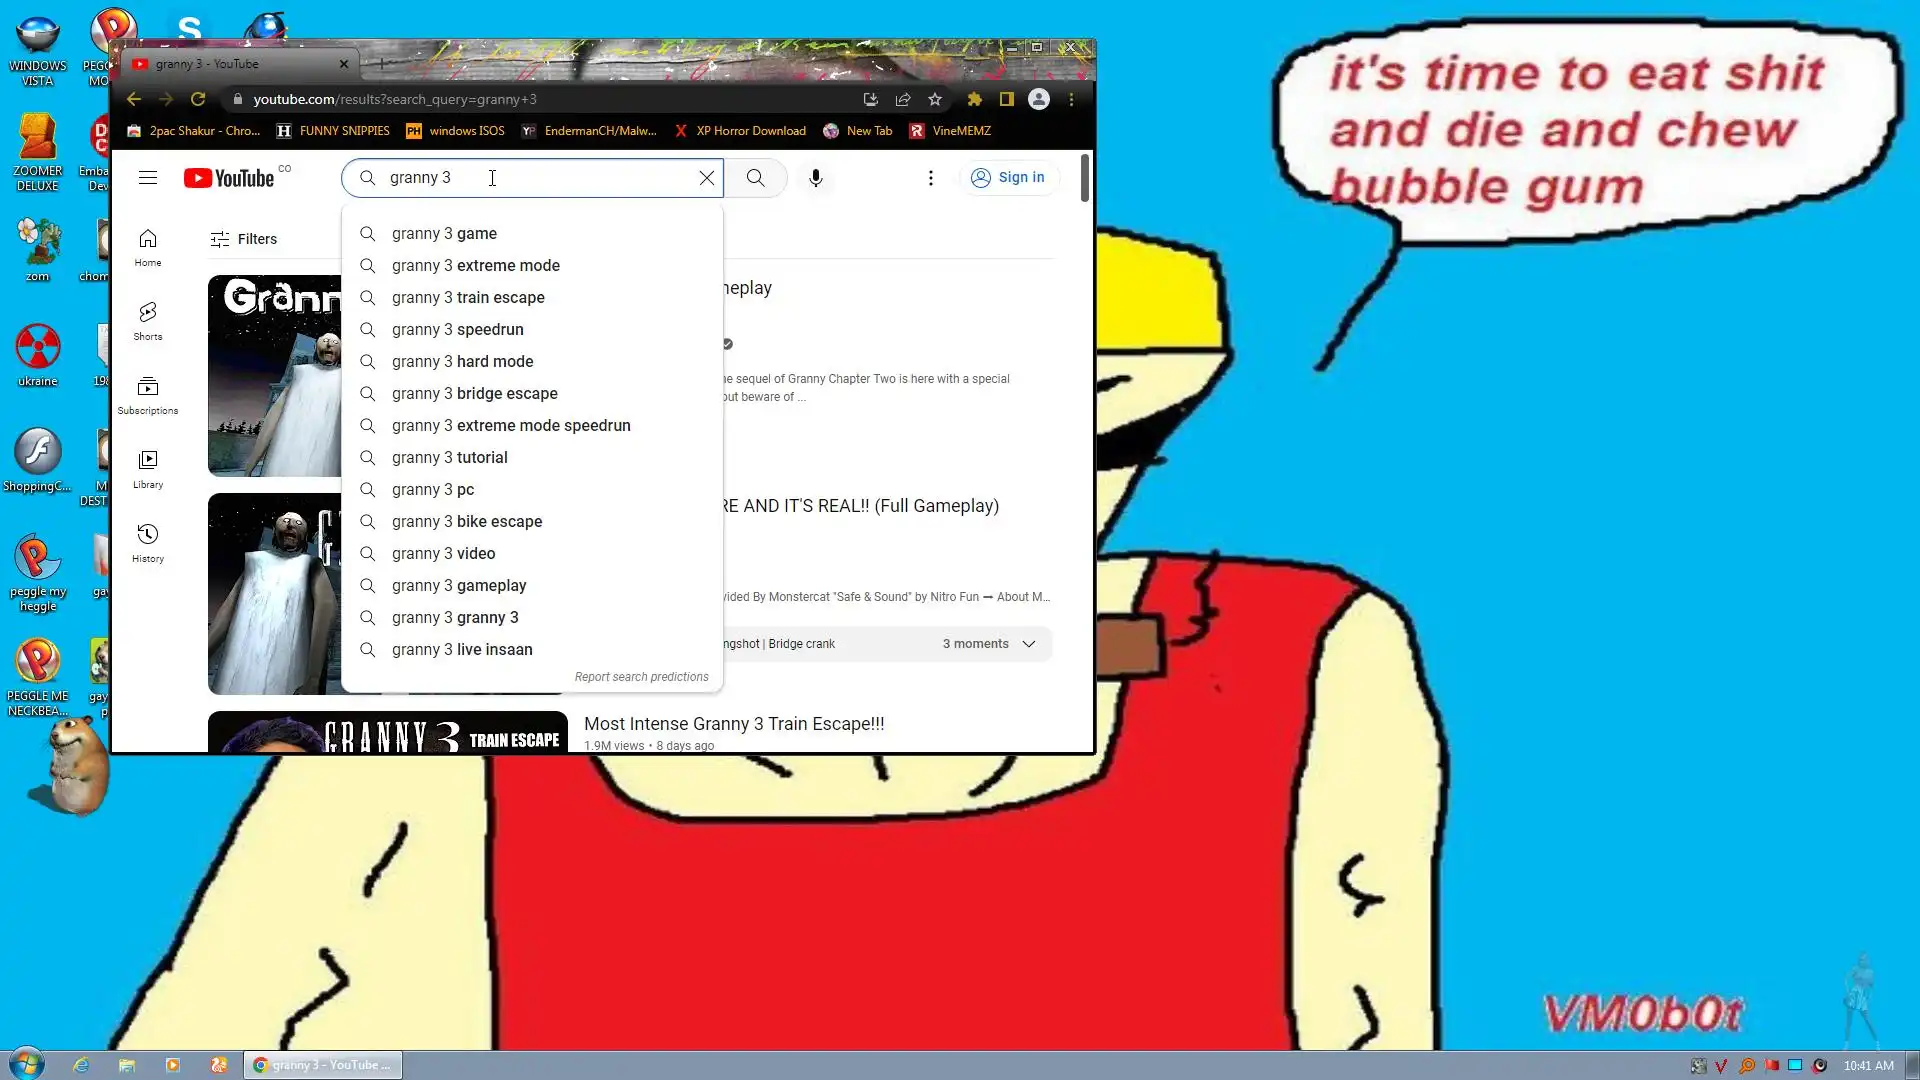This screenshot has height=1080, width=1920.
Task: Click the magnifier search submit button
Action: [x=755, y=178]
